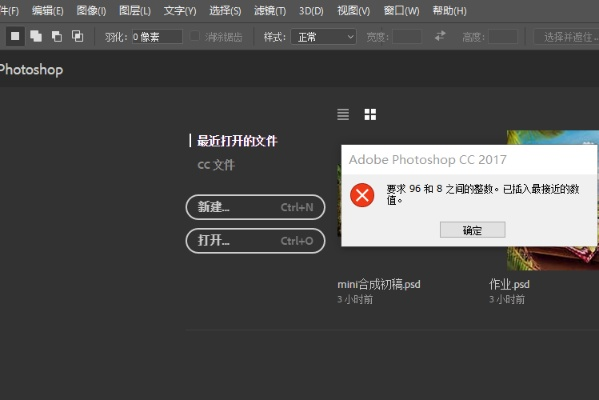599x400 pixels.
Task: Open the 3D(D) menu
Action: pos(311,11)
